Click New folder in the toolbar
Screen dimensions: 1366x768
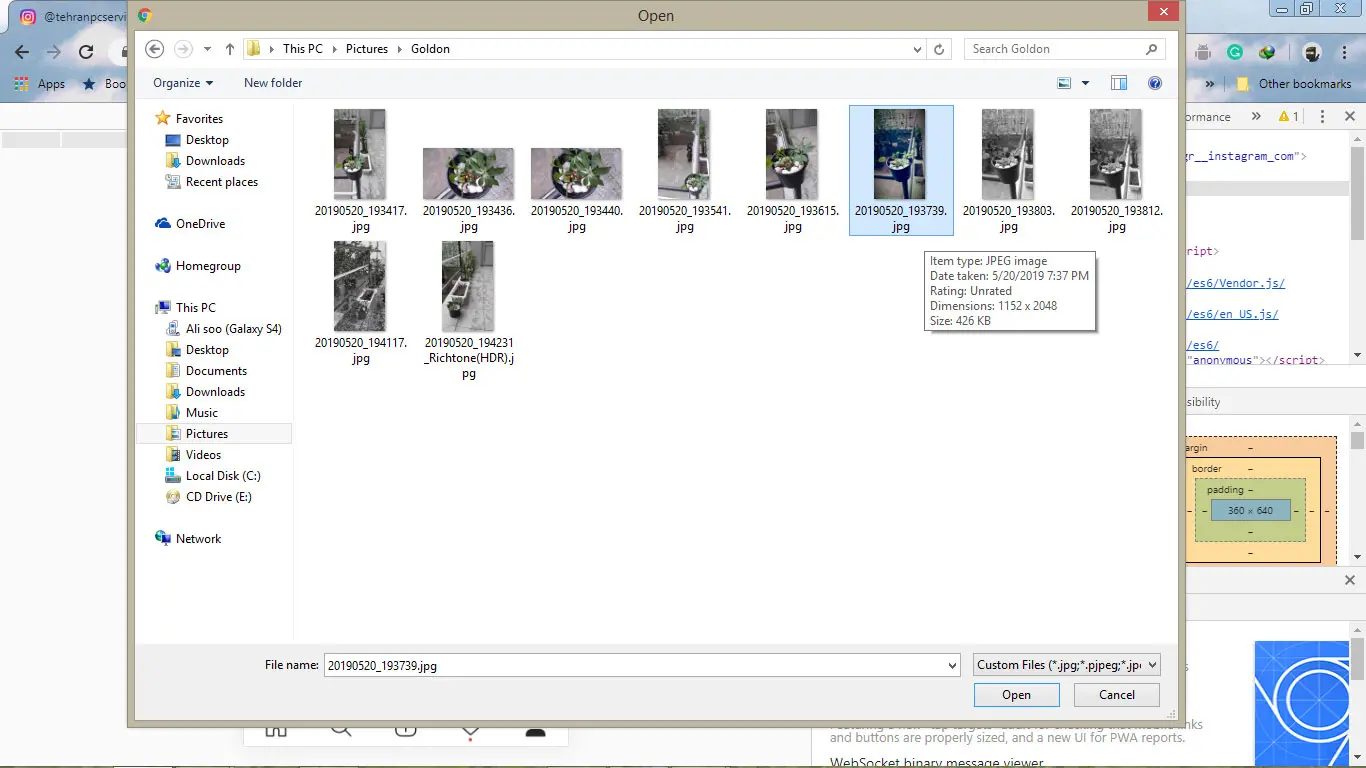coord(273,83)
